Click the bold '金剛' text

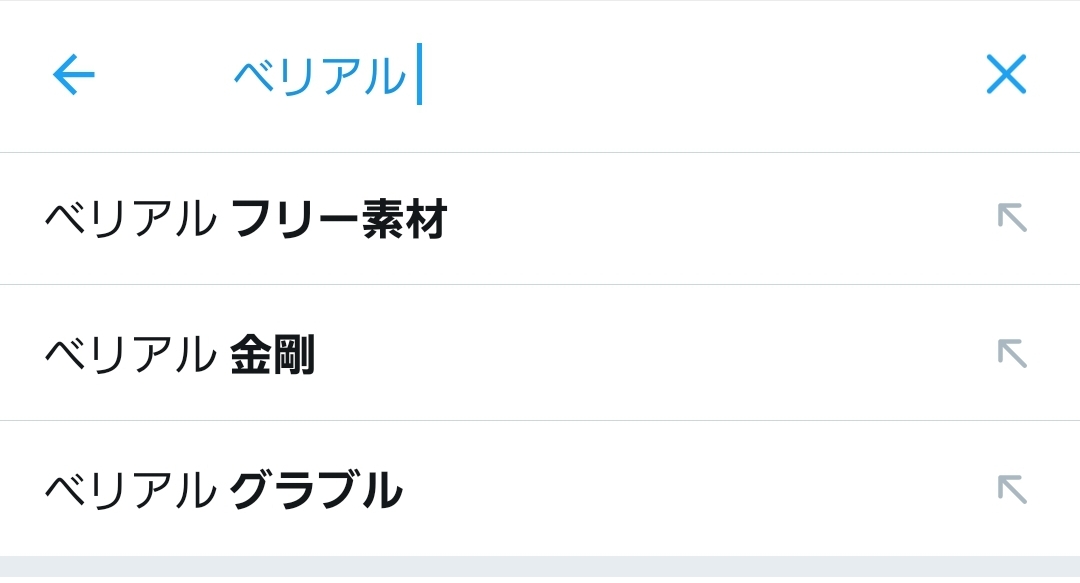pos(272,355)
